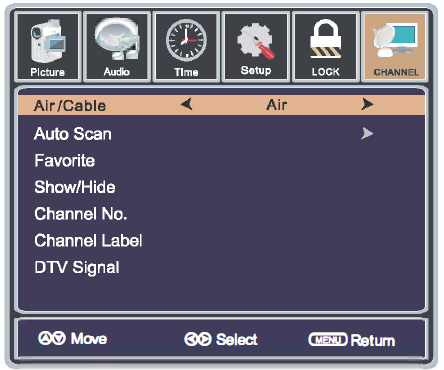Image resolution: width=444 pixels, height=370 pixels.
Task: Select the CHANNEL tab
Action: click(395, 47)
